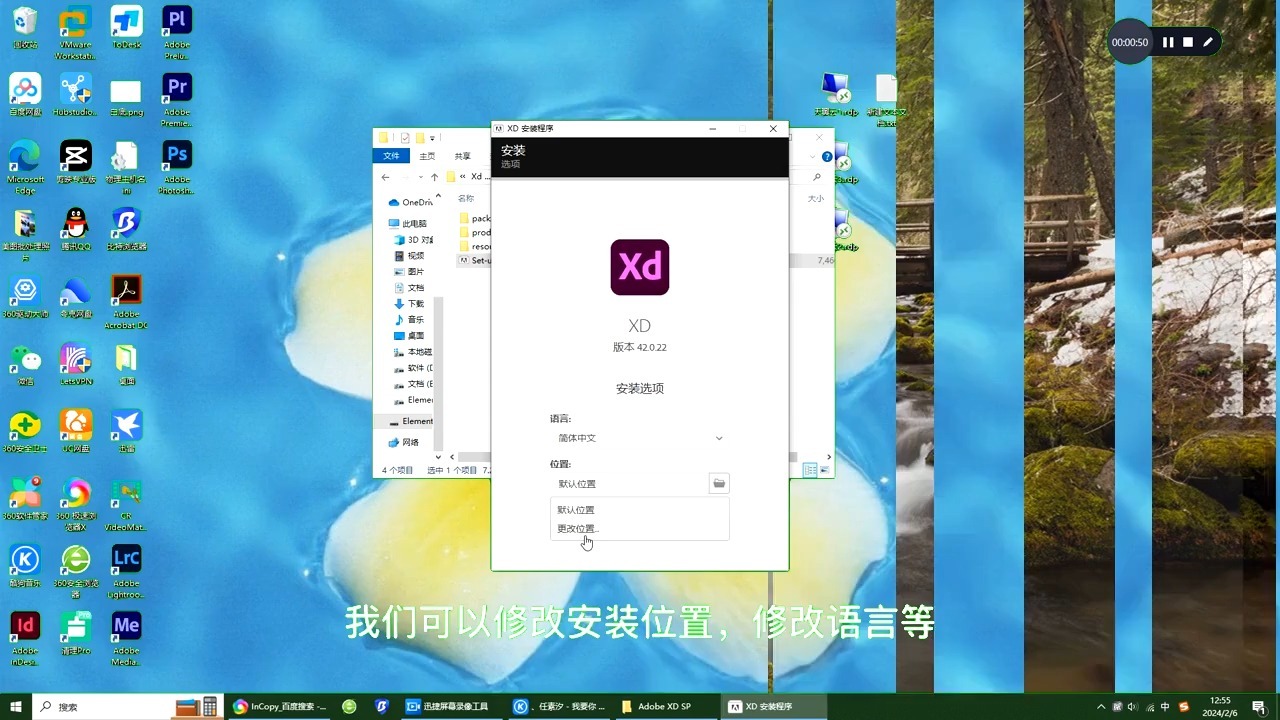
Task: Open 迅雷 desktop shortcut
Action: pyautogui.click(x=126, y=431)
